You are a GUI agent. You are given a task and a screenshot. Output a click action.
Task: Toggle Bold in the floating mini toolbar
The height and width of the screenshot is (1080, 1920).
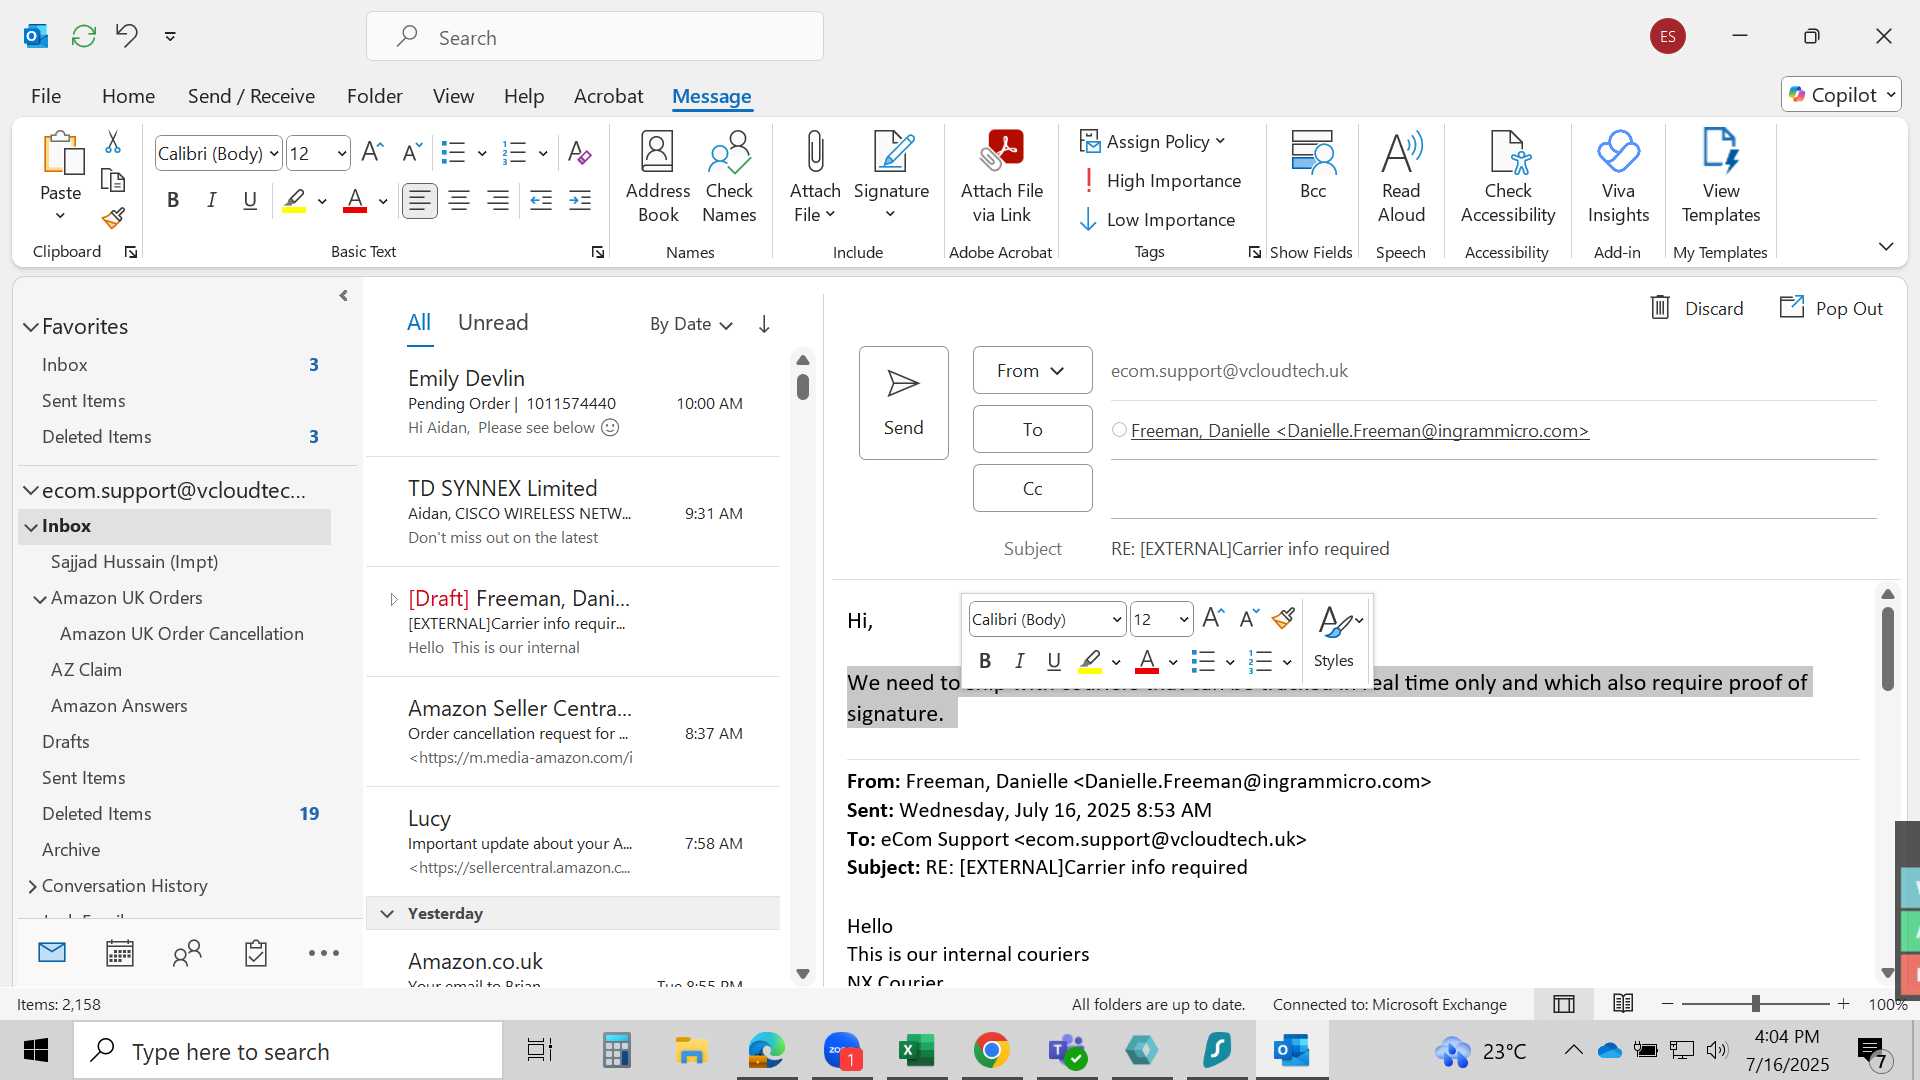click(985, 661)
